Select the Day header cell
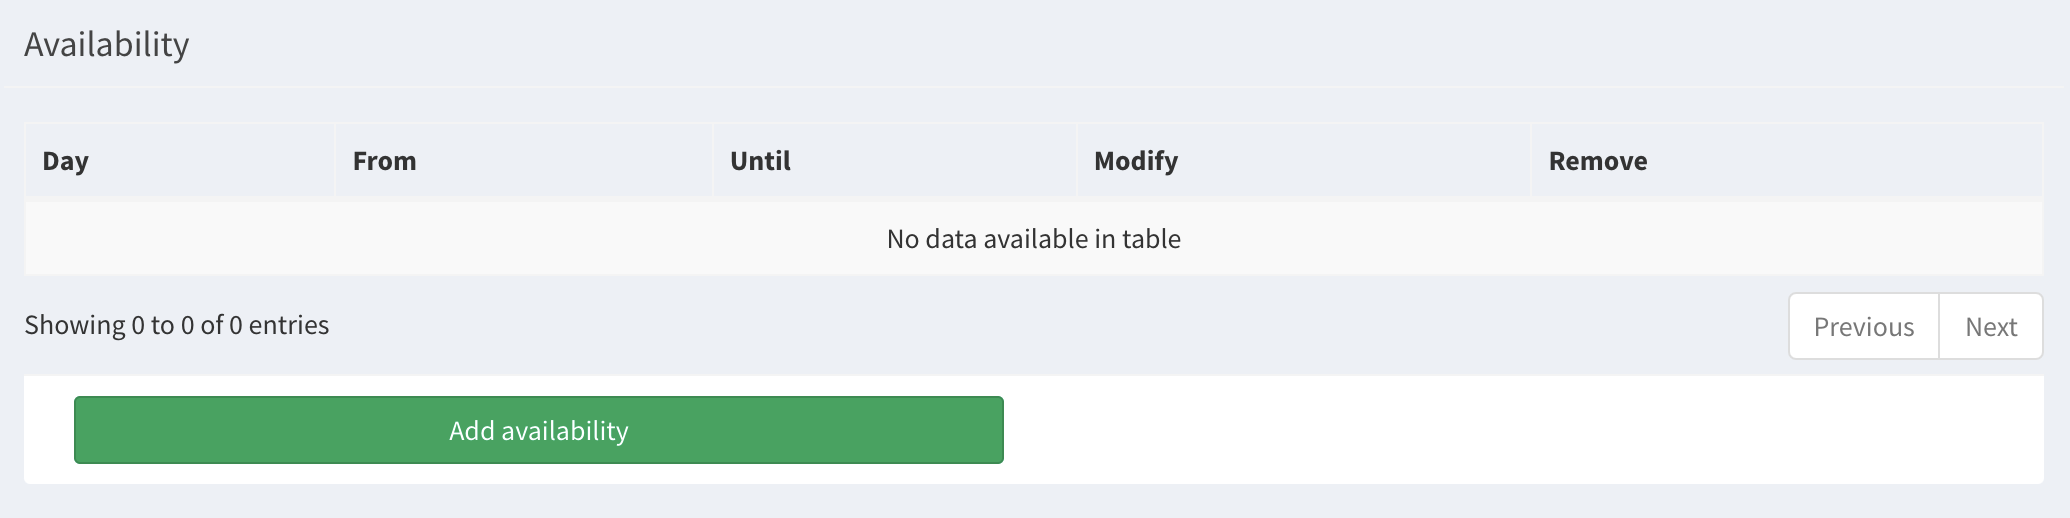This screenshot has height=518, width=2070. pyautogui.click(x=179, y=161)
